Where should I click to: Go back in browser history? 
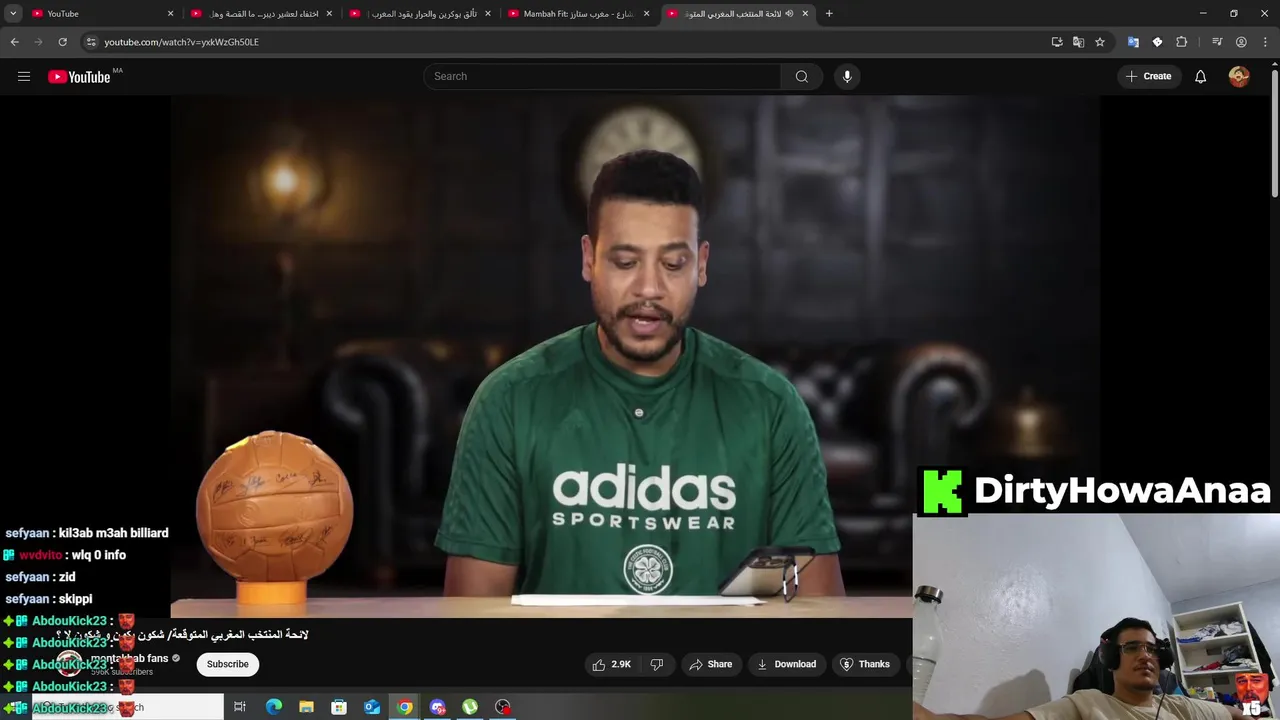(x=14, y=42)
